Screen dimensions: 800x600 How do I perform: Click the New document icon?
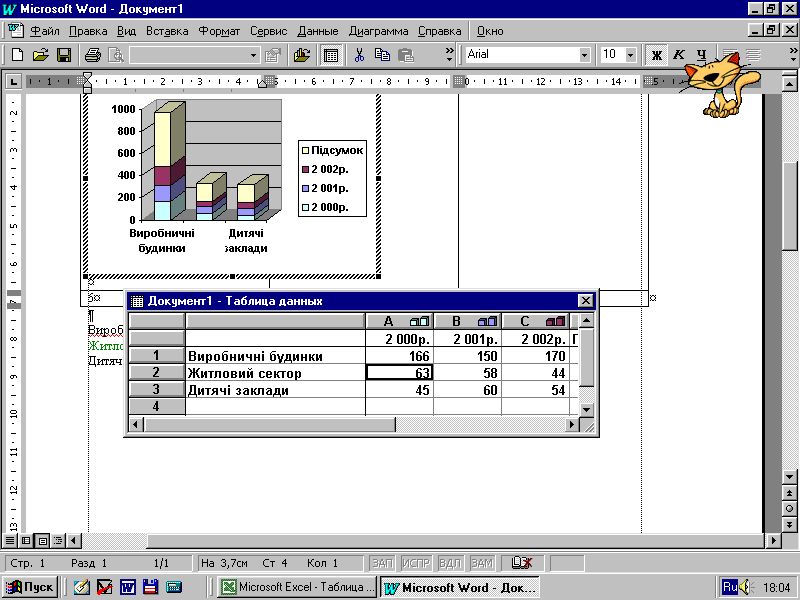point(17,55)
